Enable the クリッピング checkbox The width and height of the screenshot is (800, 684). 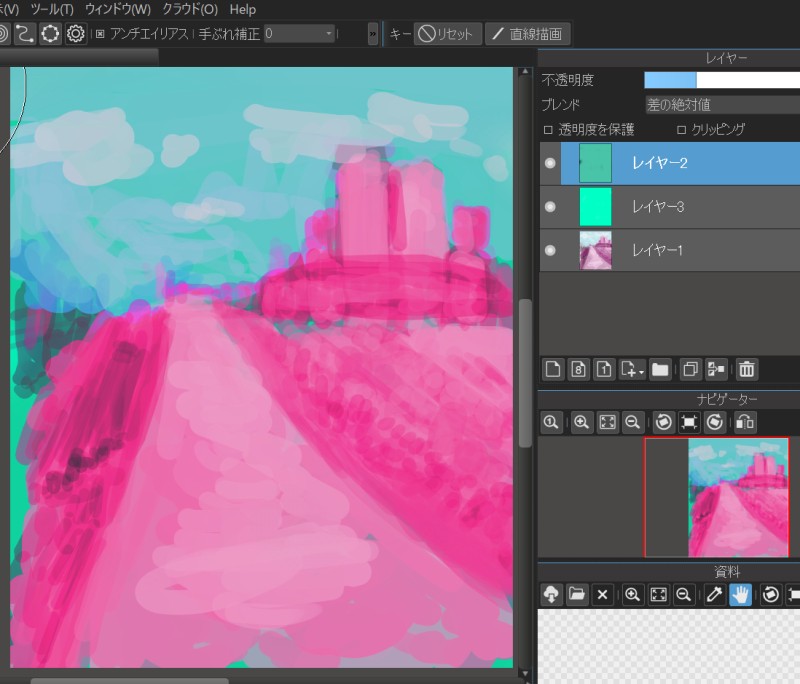pyautogui.click(x=681, y=130)
